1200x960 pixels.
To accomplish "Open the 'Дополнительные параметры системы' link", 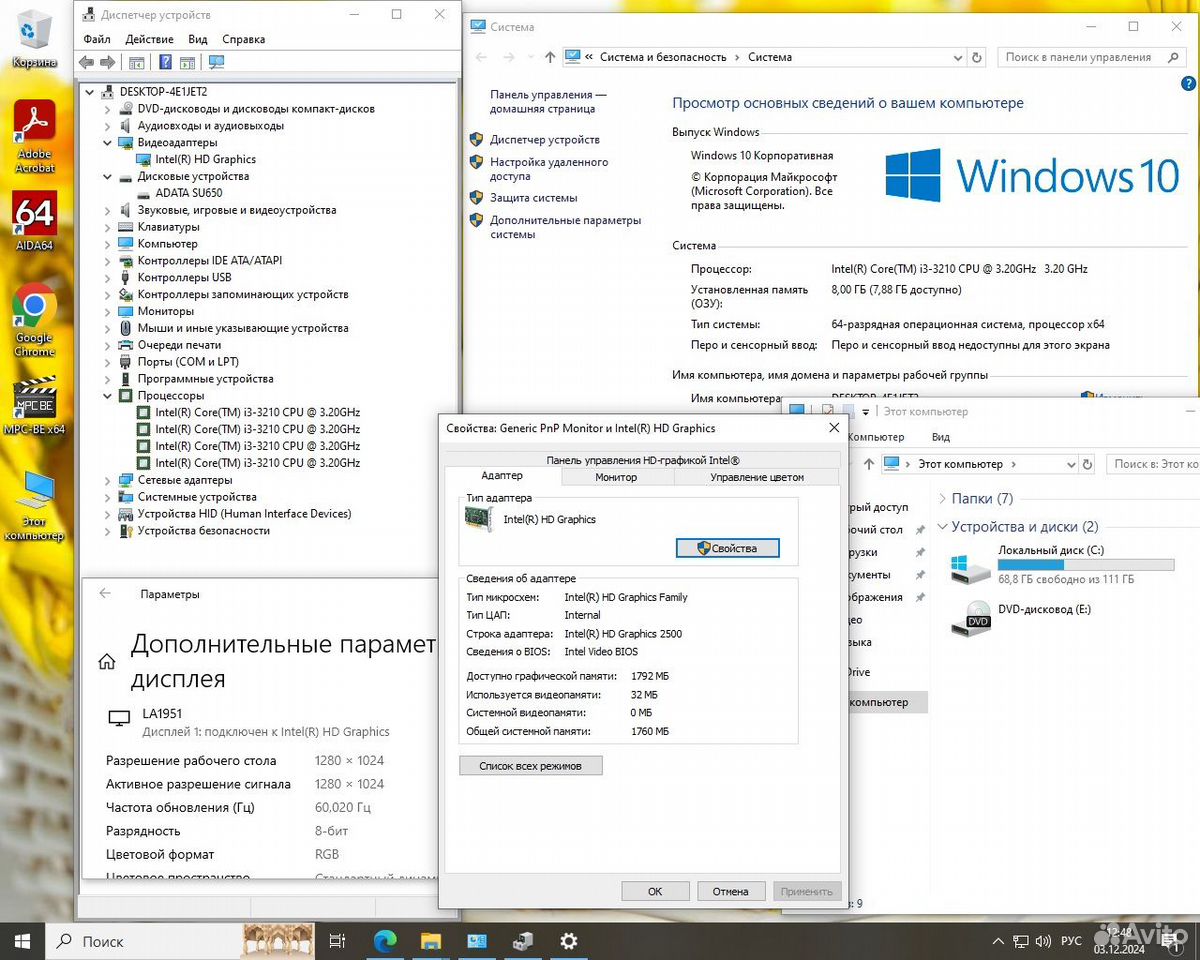I will point(566,227).
